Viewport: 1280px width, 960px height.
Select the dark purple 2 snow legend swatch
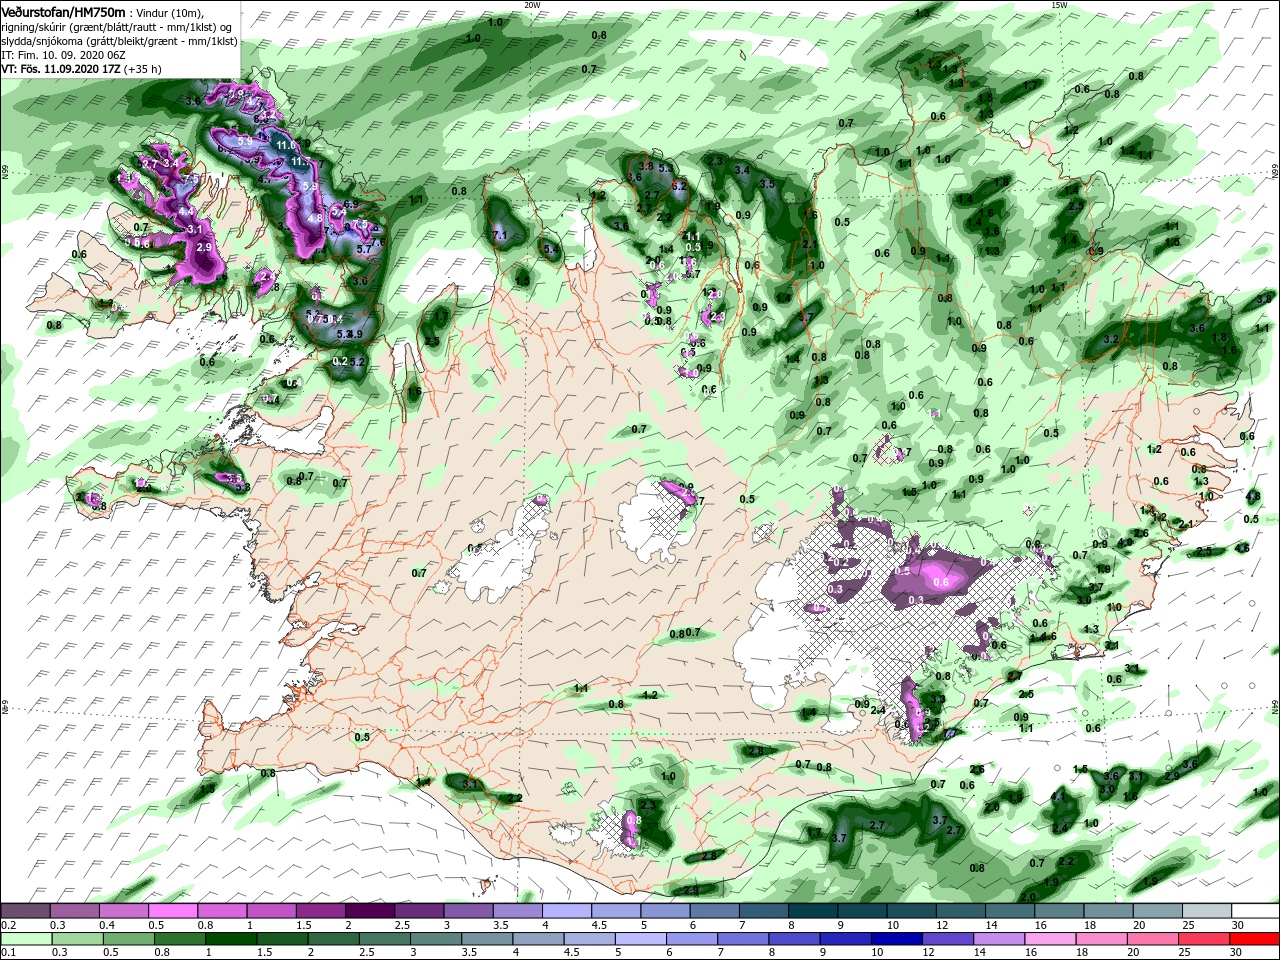(x=370, y=910)
